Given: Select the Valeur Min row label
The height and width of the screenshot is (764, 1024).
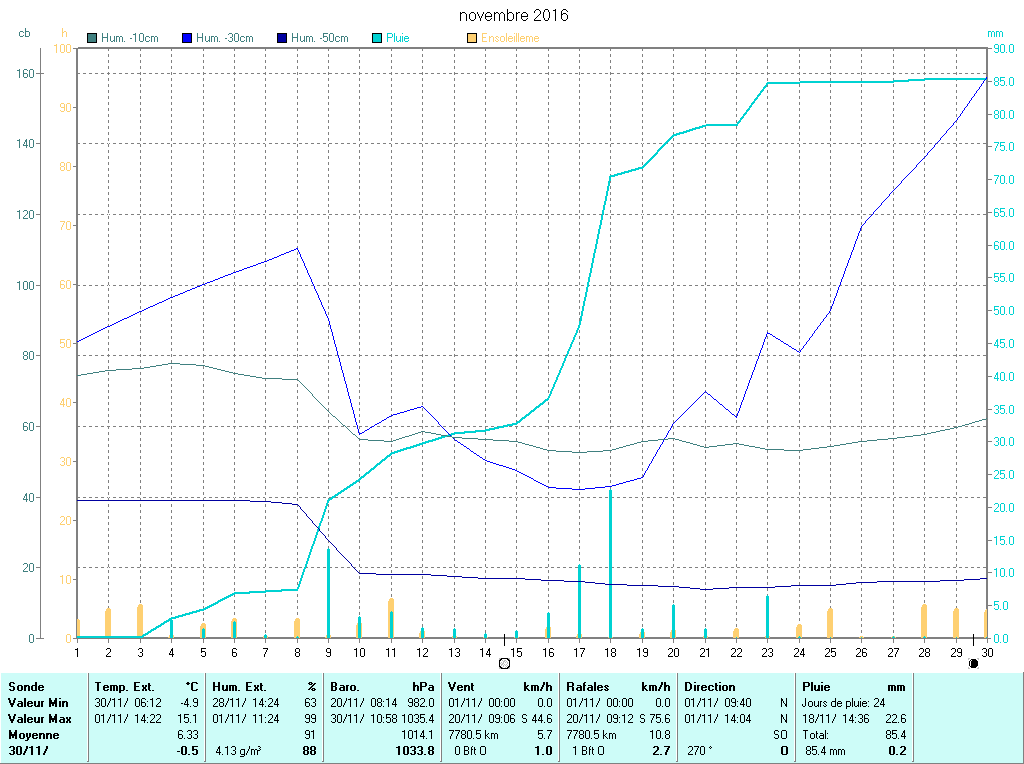Looking at the screenshot, I should [36, 703].
